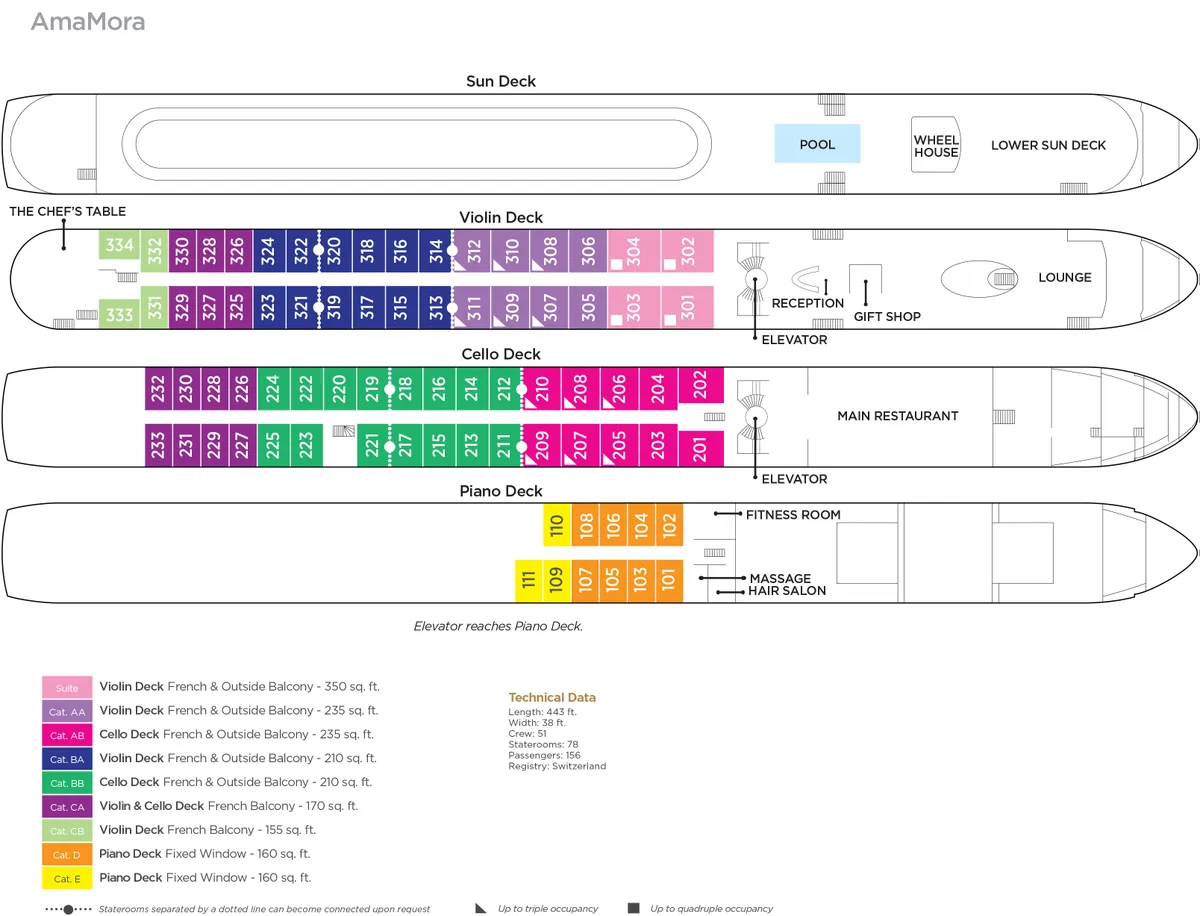Viewport: 1200px width, 916px height.
Task: Select cabin 310 with triple occupancy
Action: click(x=511, y=249)
